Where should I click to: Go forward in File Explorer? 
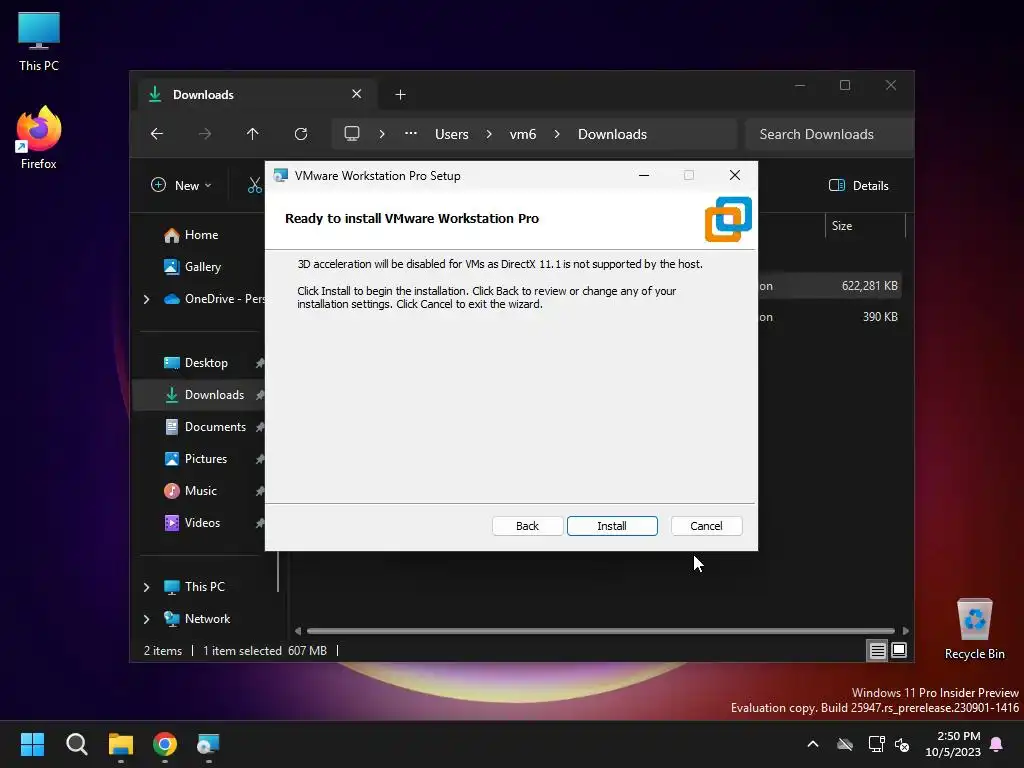(205, 134)
